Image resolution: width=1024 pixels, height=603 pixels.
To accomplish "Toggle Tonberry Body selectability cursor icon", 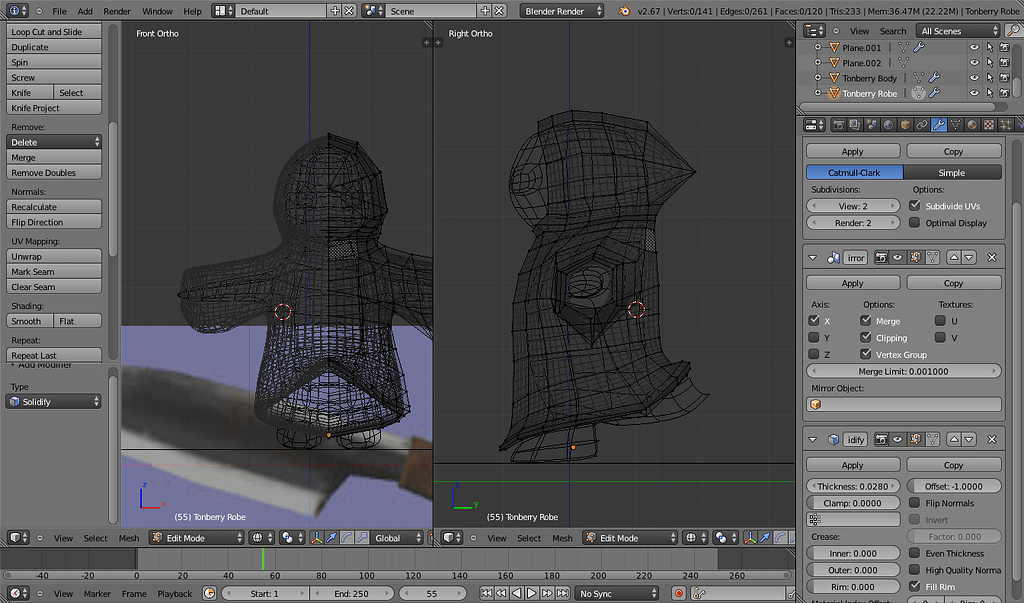I will (990, 78).
